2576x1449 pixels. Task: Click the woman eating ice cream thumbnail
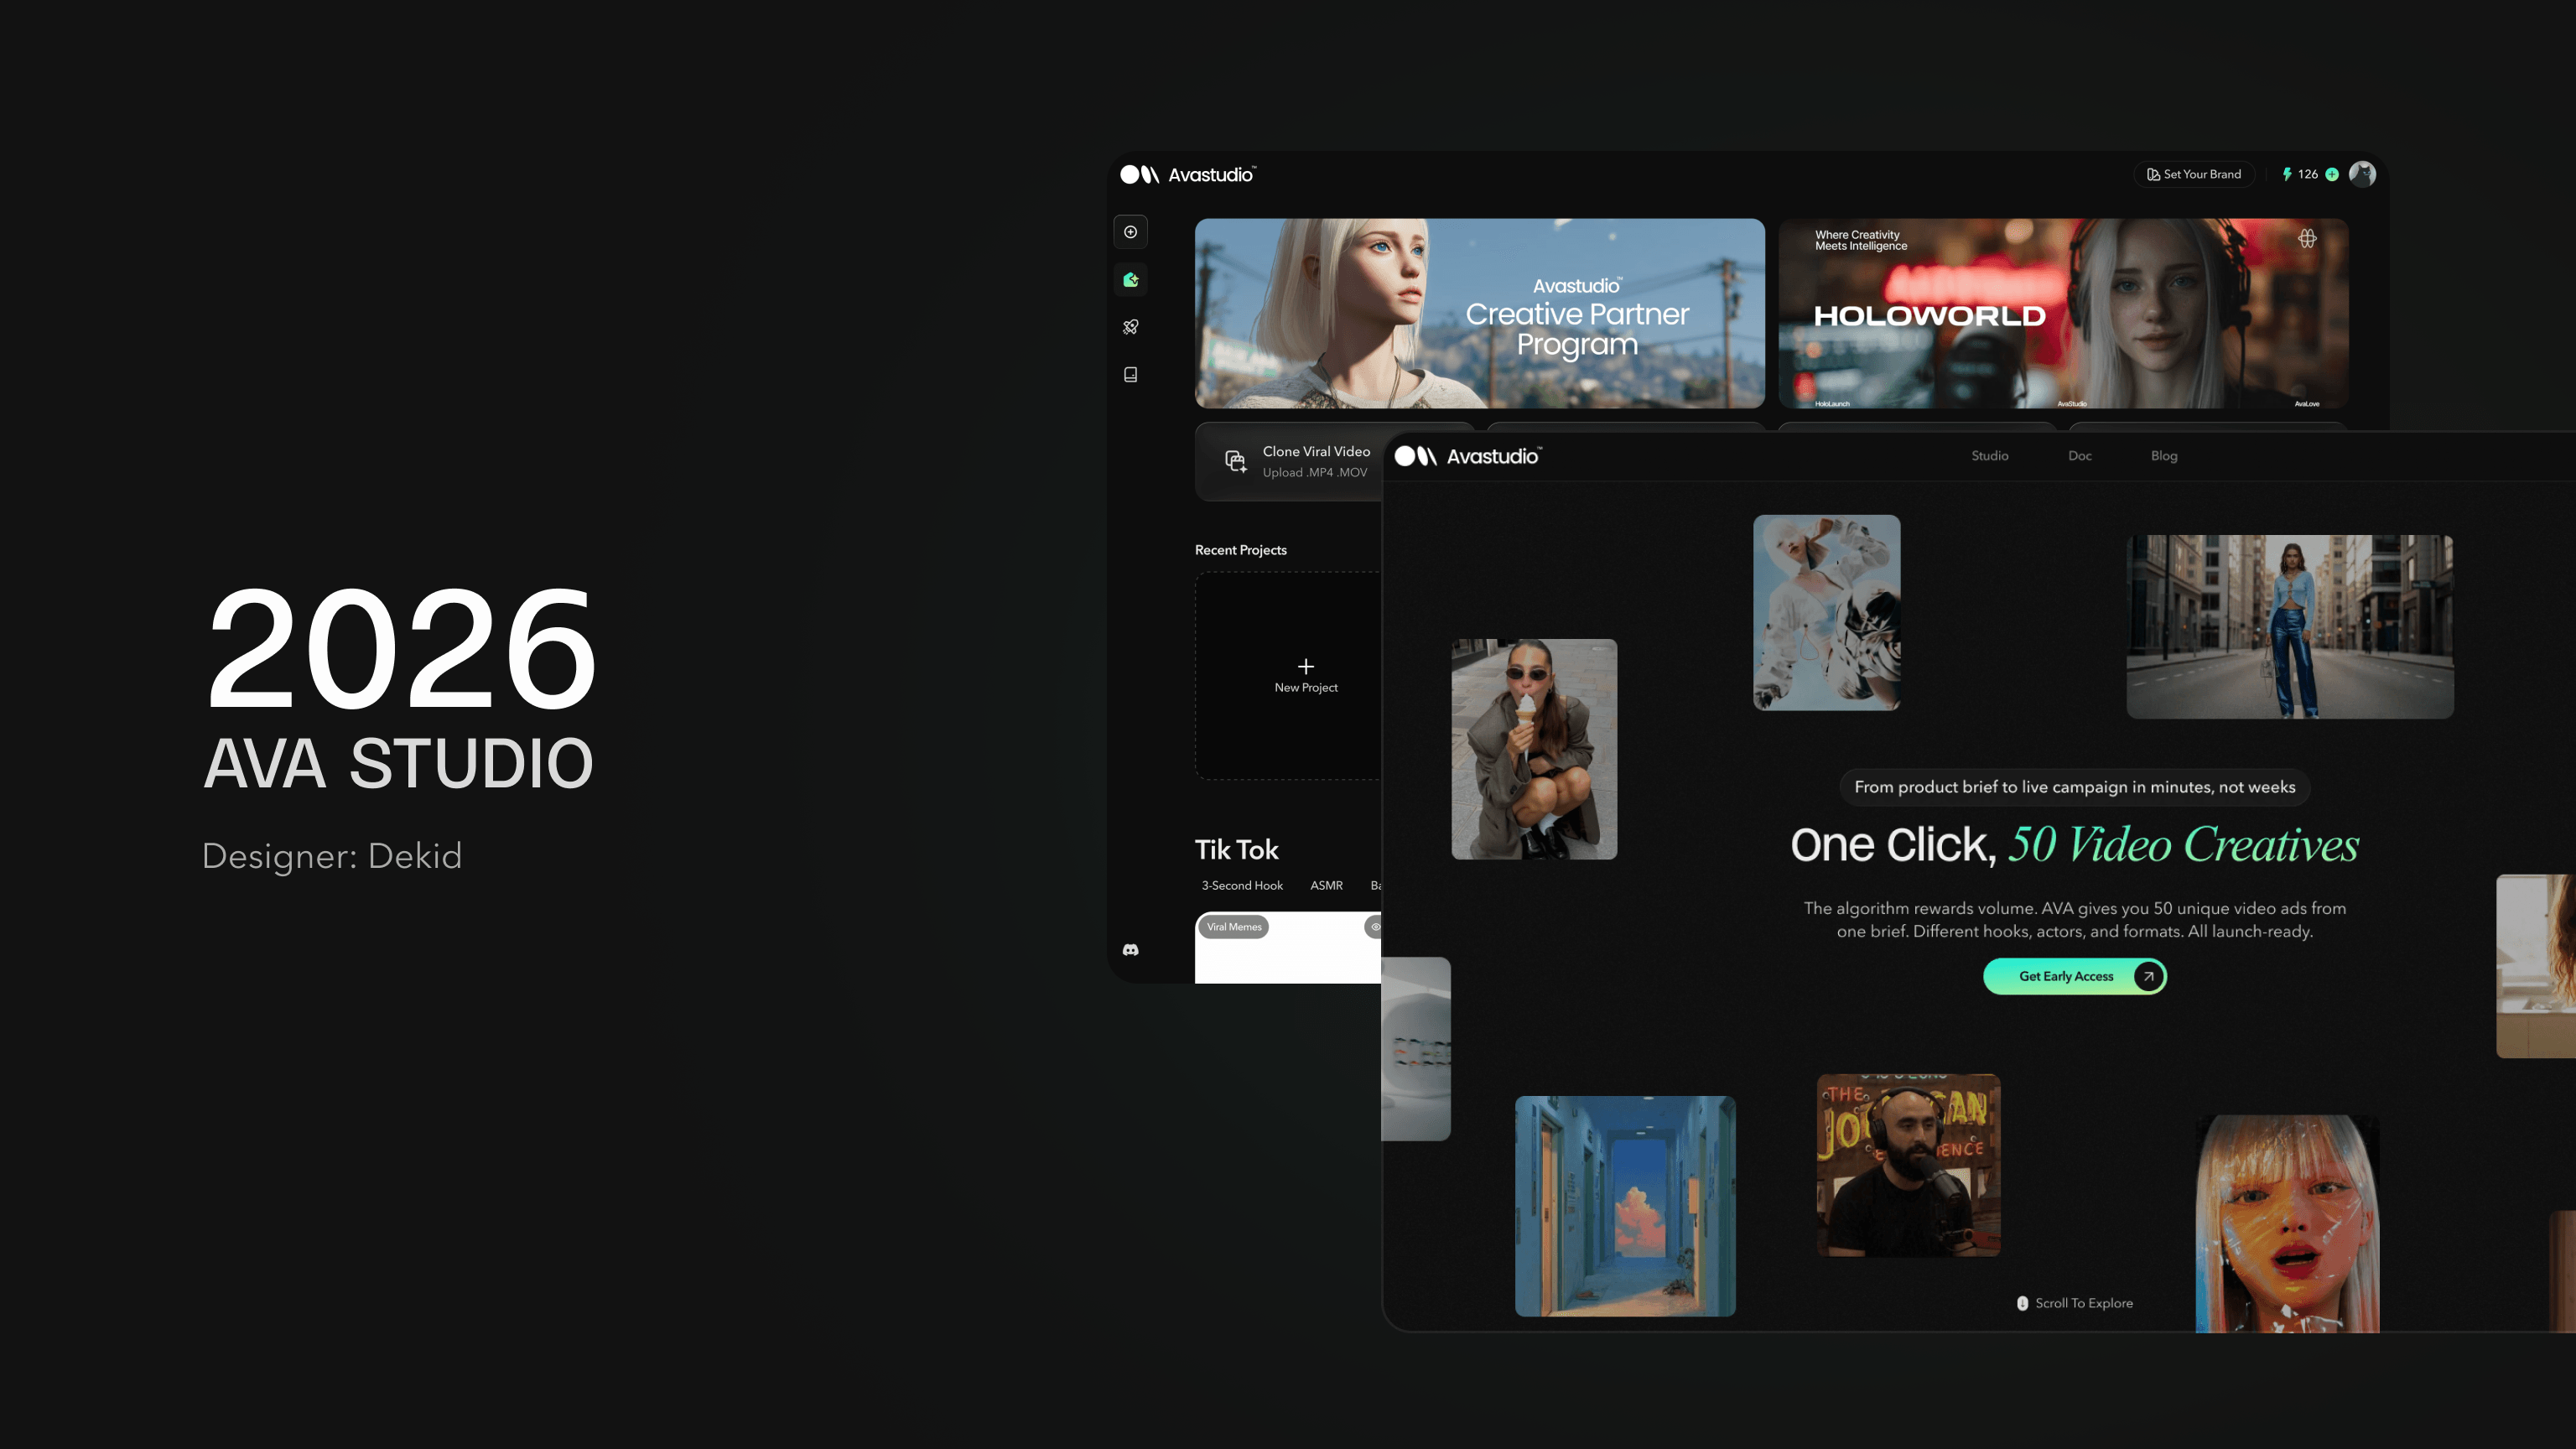(x=1534, y=749)
